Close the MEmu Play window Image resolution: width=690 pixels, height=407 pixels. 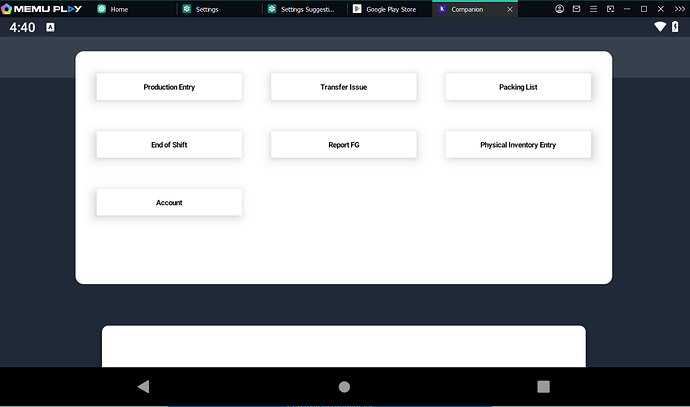point(661,9)
